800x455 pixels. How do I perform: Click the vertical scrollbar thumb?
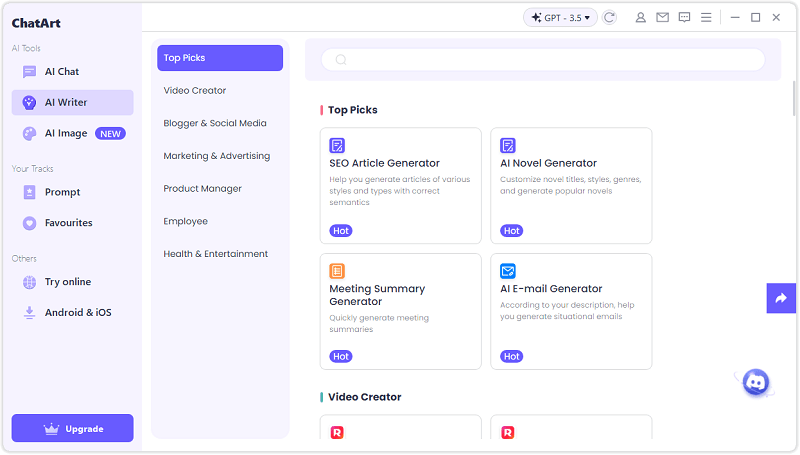point(794,98)
